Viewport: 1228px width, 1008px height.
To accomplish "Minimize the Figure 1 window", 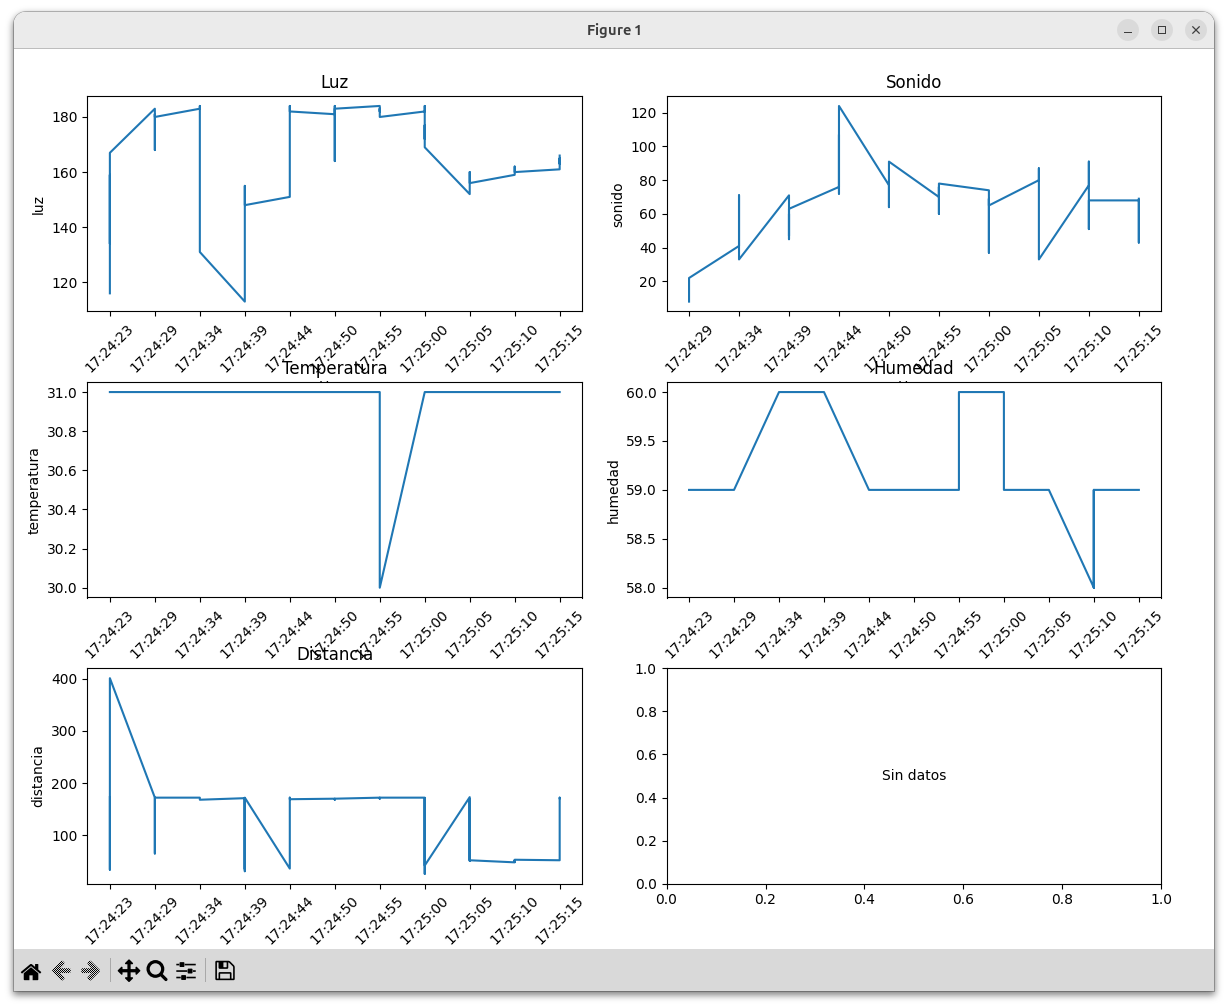I will [x=1128, y=30].
